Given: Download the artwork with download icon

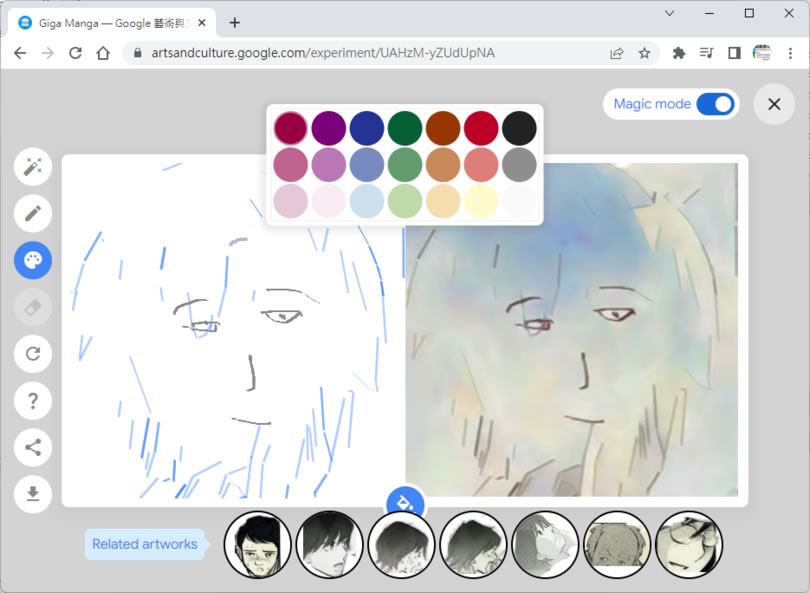Looking at the screenshot, I should [33, 494].
